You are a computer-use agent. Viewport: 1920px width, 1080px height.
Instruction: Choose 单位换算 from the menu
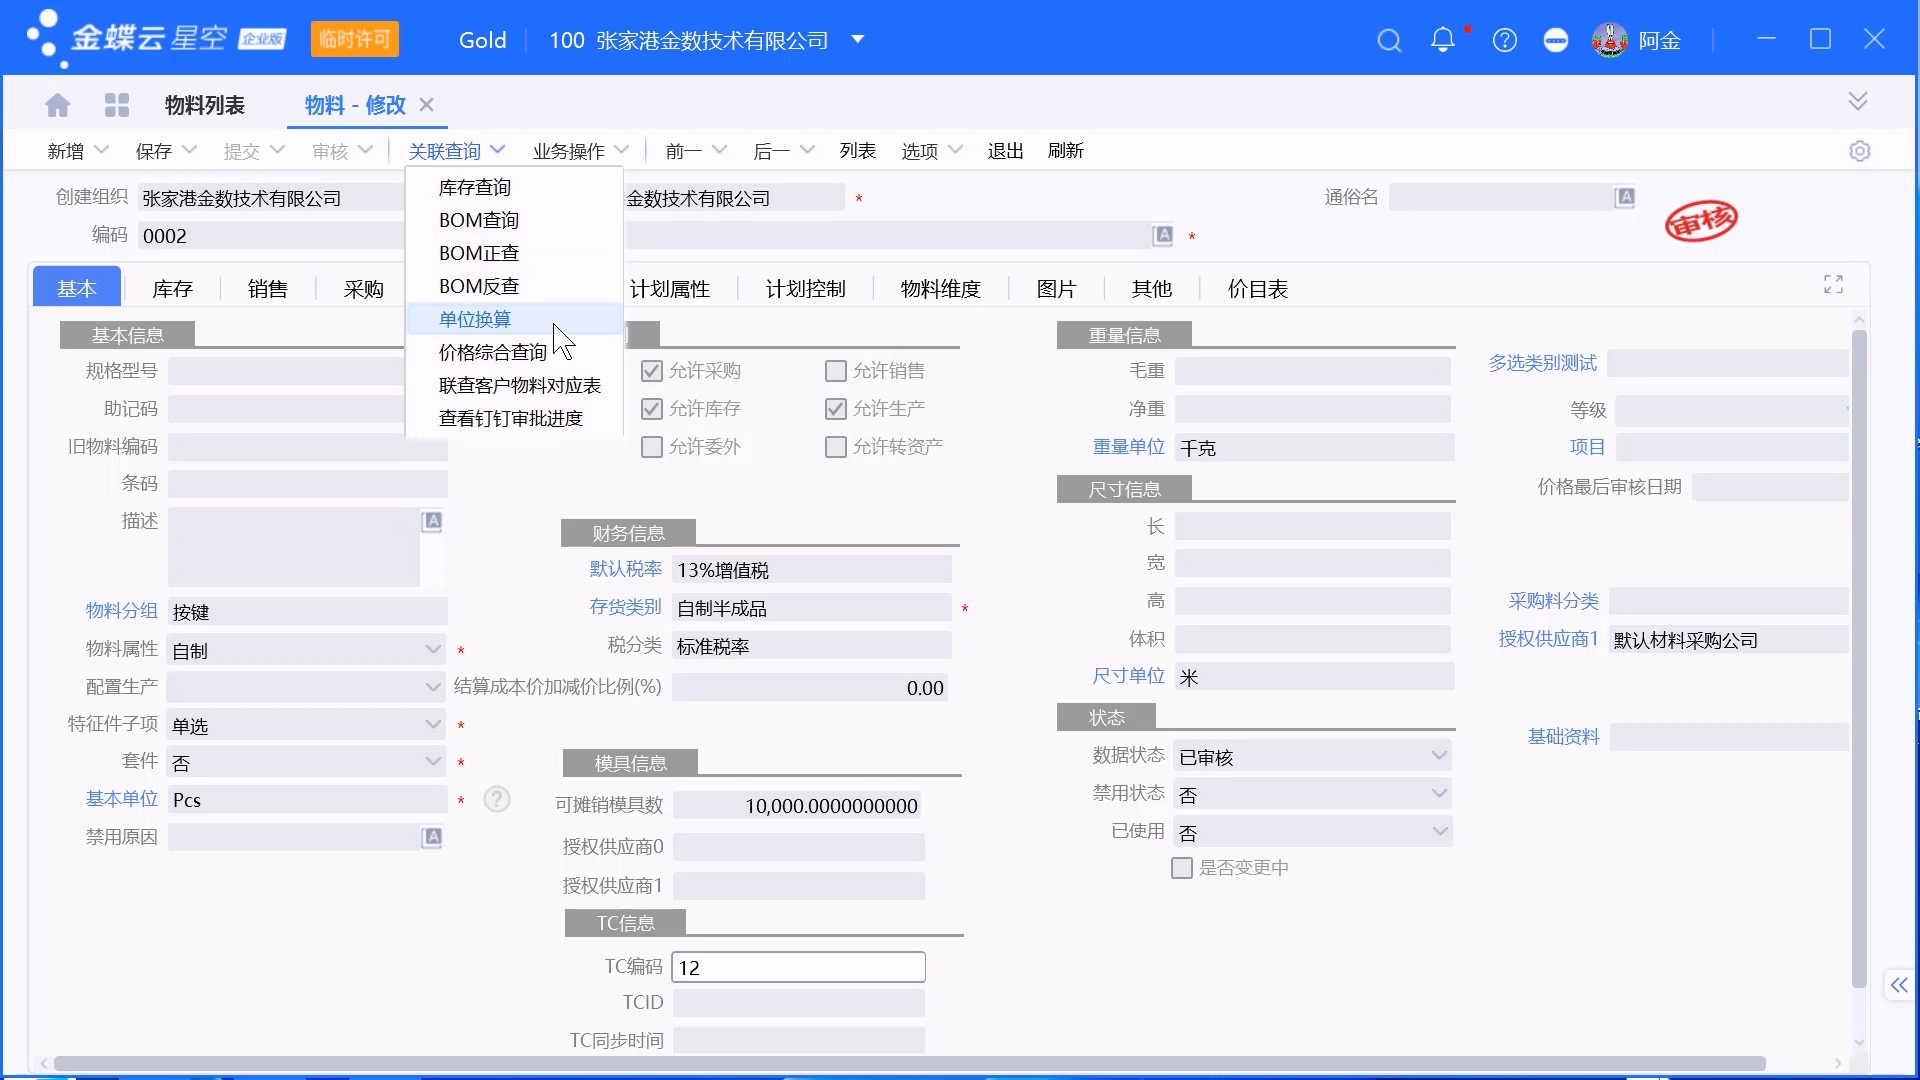(x=514, y=319)
